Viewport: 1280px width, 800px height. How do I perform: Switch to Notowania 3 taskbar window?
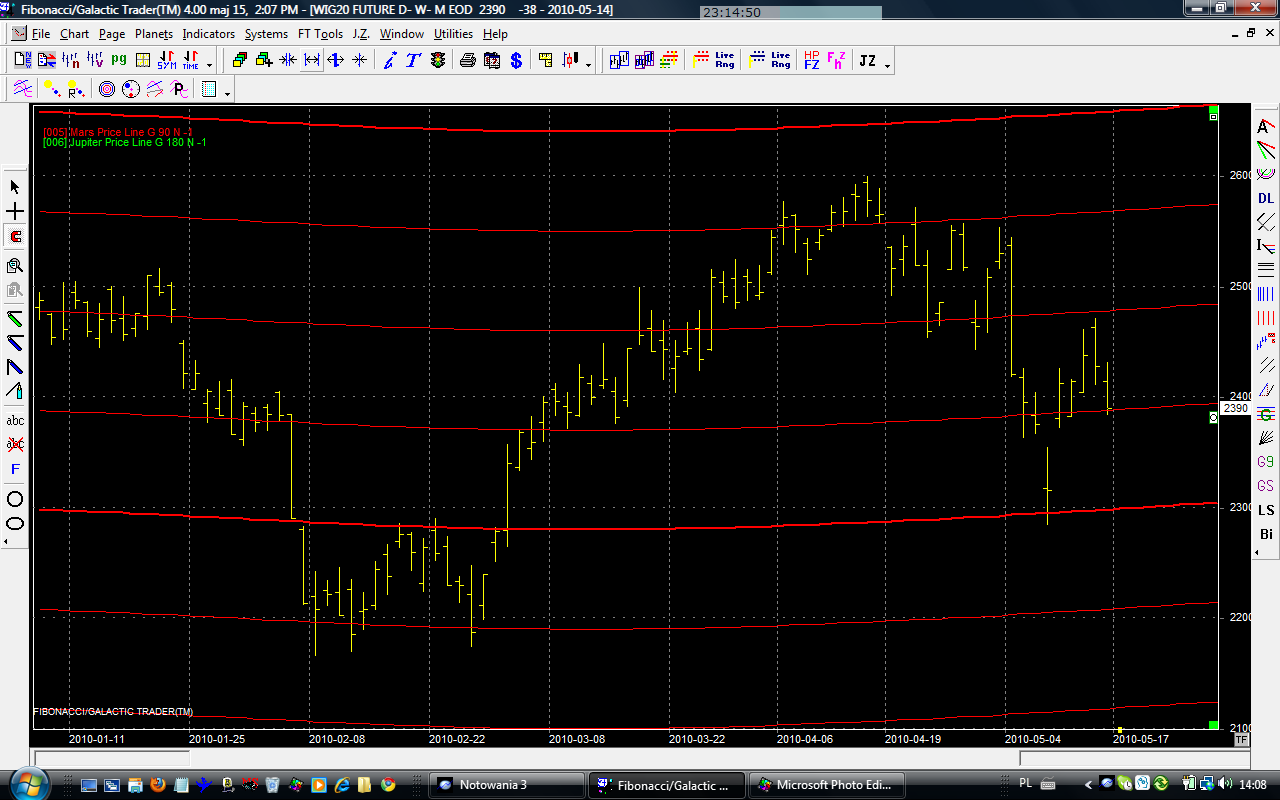point(506,785)
